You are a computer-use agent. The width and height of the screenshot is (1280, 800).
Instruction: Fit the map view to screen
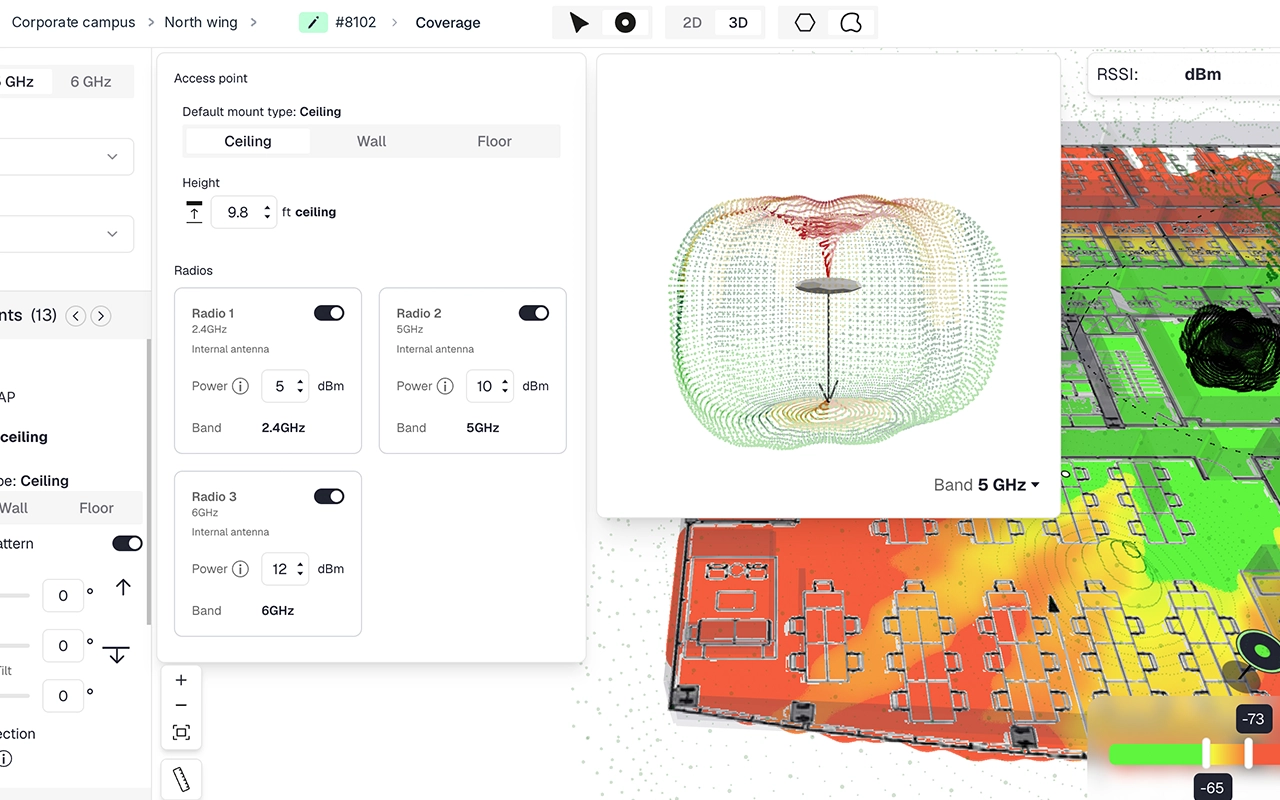181,732
